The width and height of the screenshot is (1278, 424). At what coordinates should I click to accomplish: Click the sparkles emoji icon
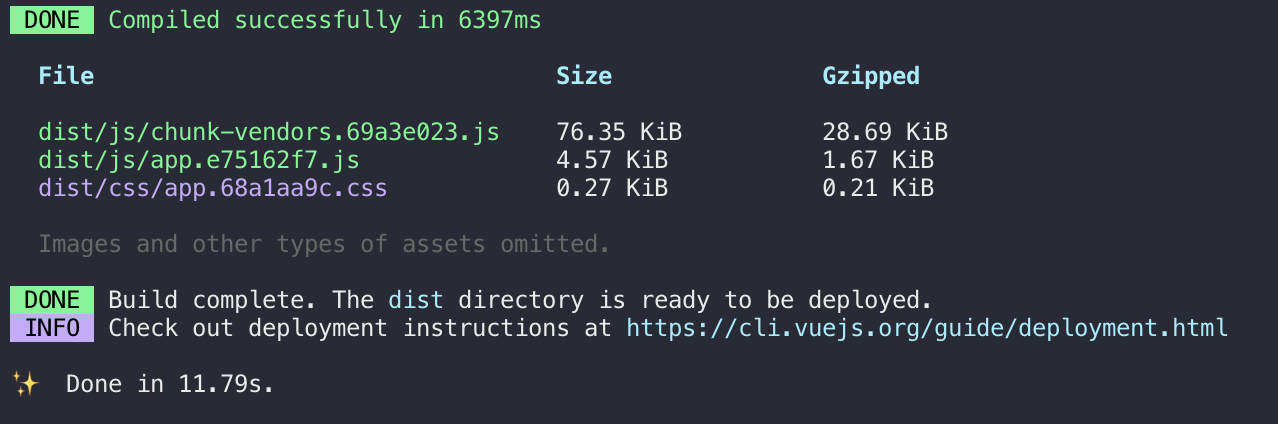[24, 383]
